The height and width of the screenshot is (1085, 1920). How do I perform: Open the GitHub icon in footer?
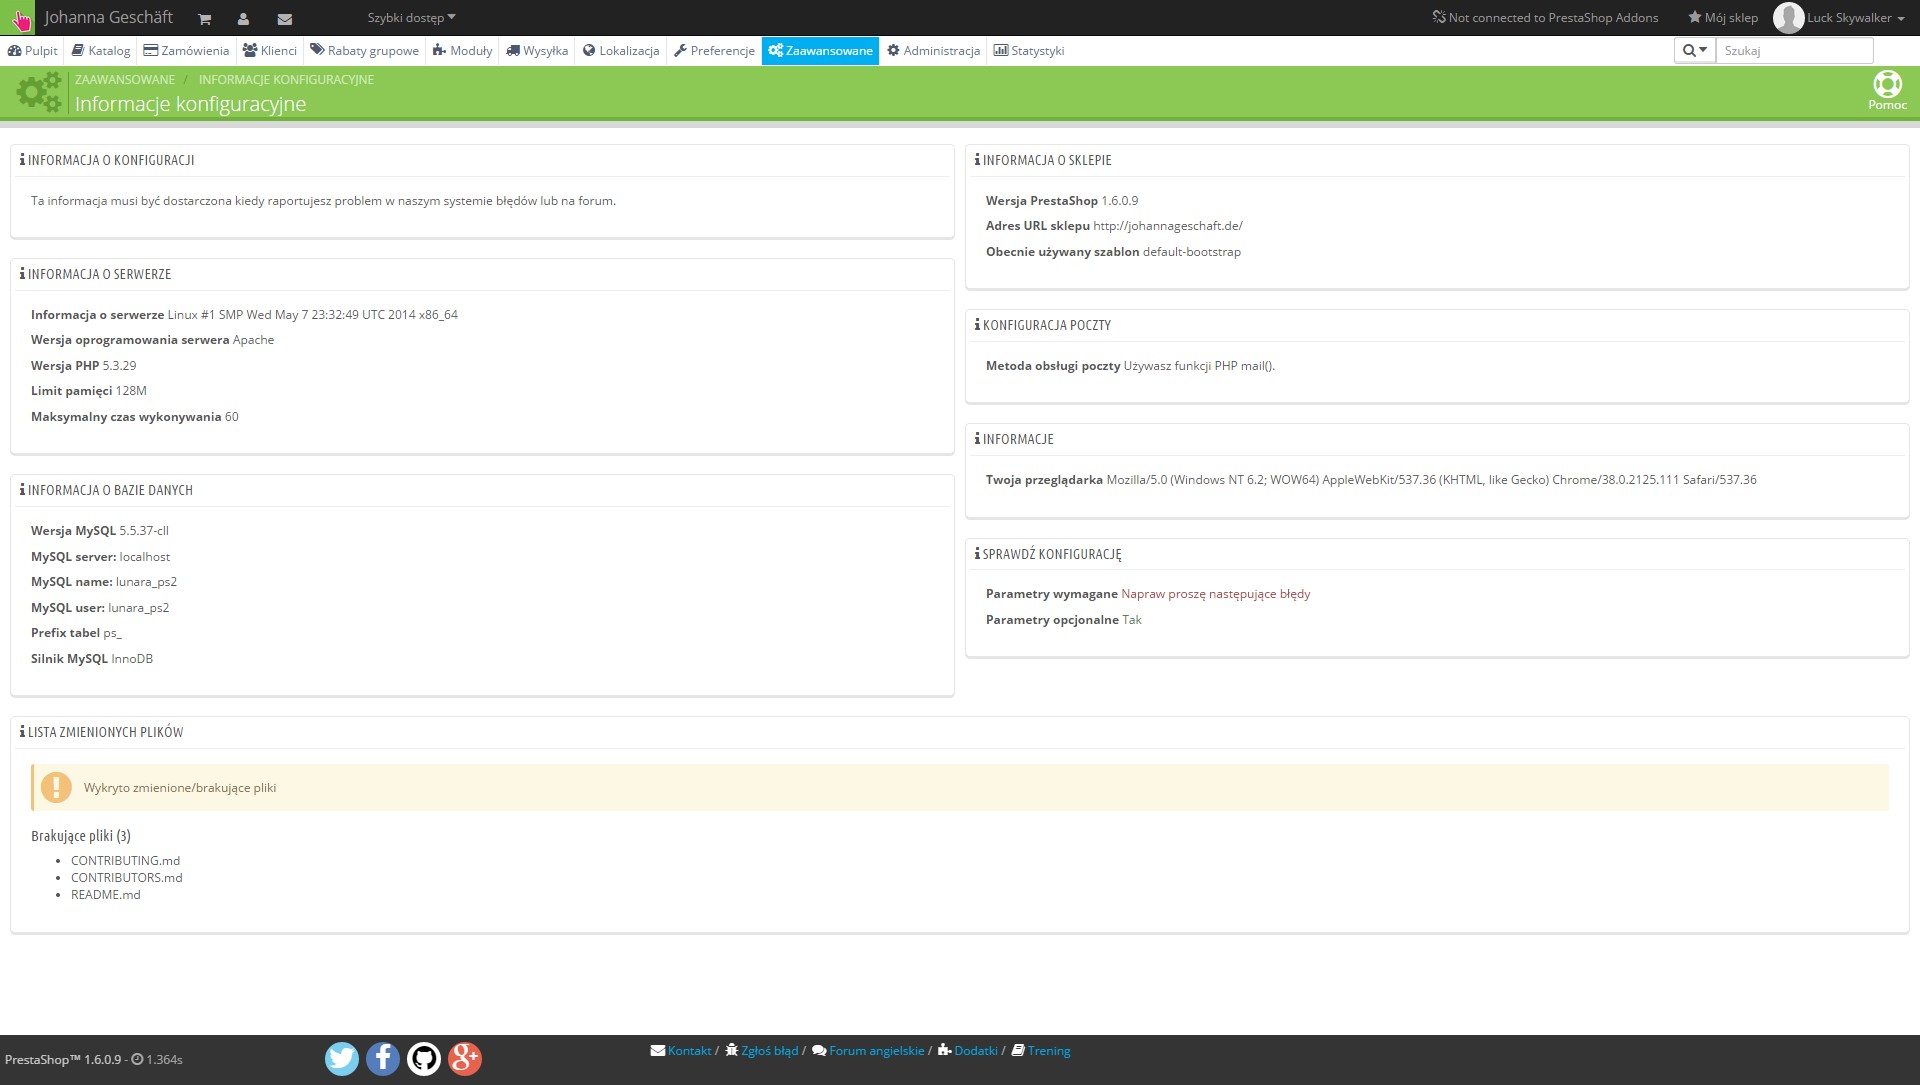click(x=424, y=1058)
